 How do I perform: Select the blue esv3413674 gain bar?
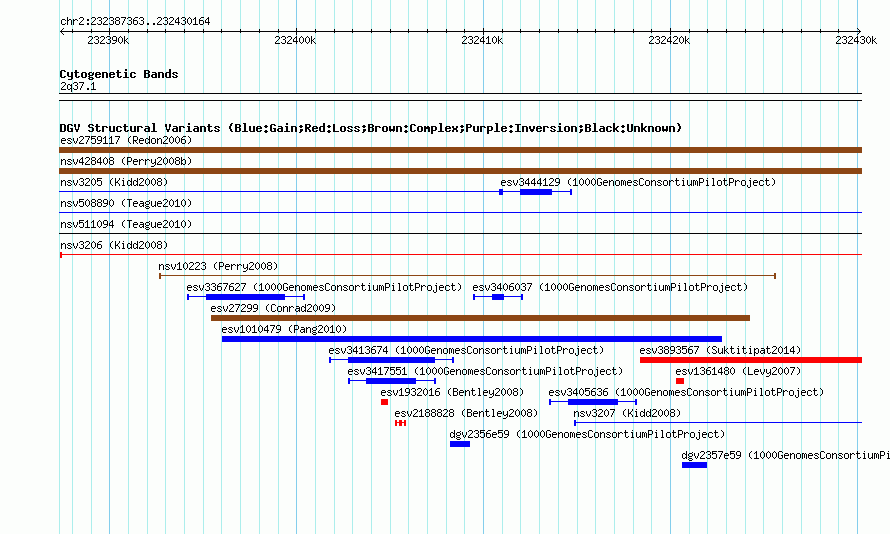(x=392, y=360)
